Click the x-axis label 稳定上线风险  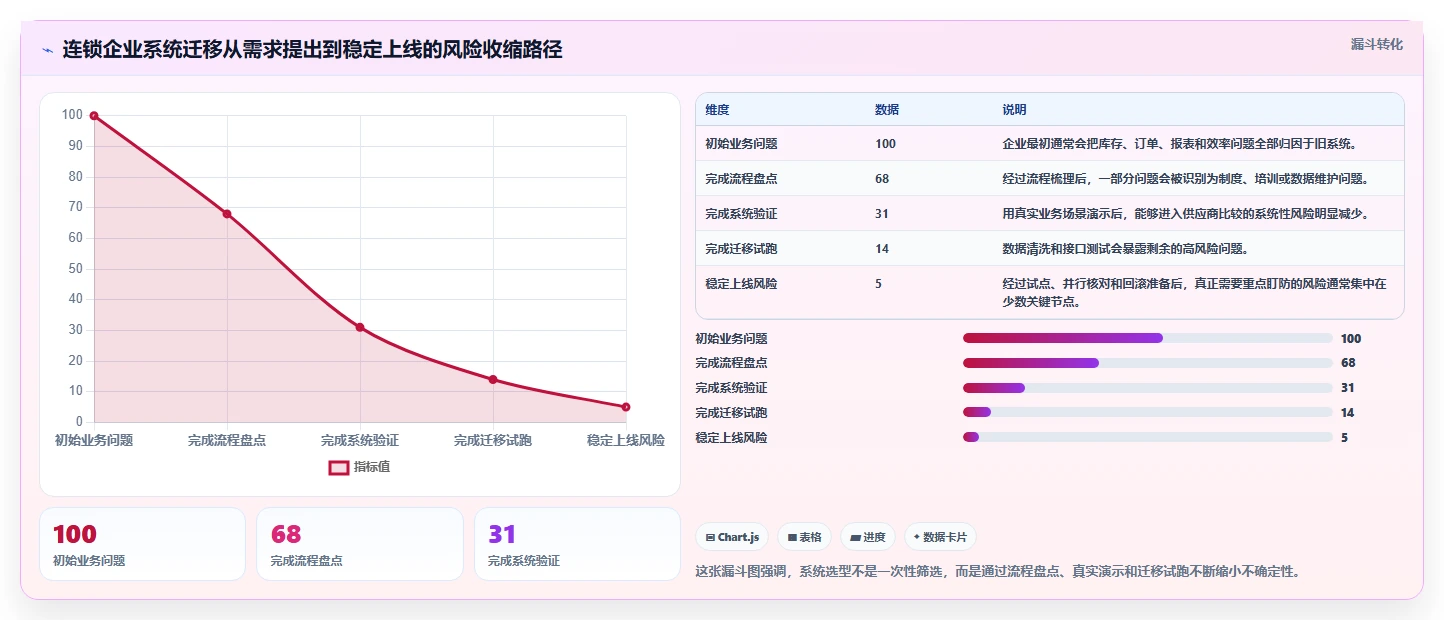[x=626, y=440]
